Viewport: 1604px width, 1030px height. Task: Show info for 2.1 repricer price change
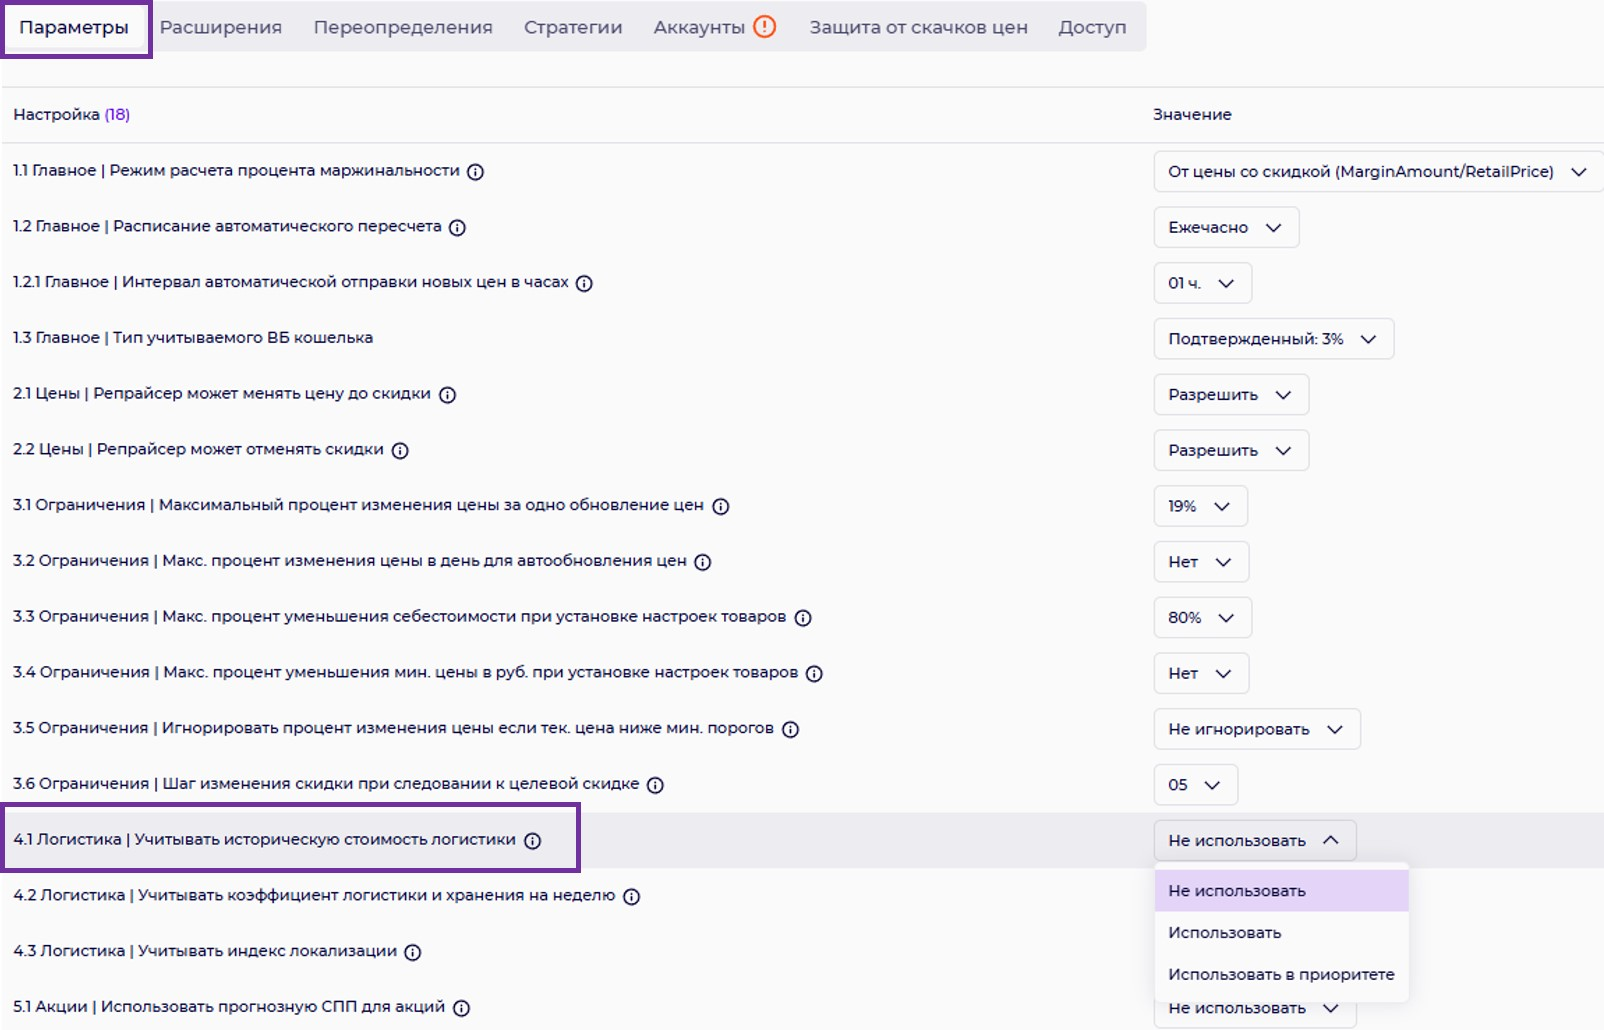click(x=448, y=395)
